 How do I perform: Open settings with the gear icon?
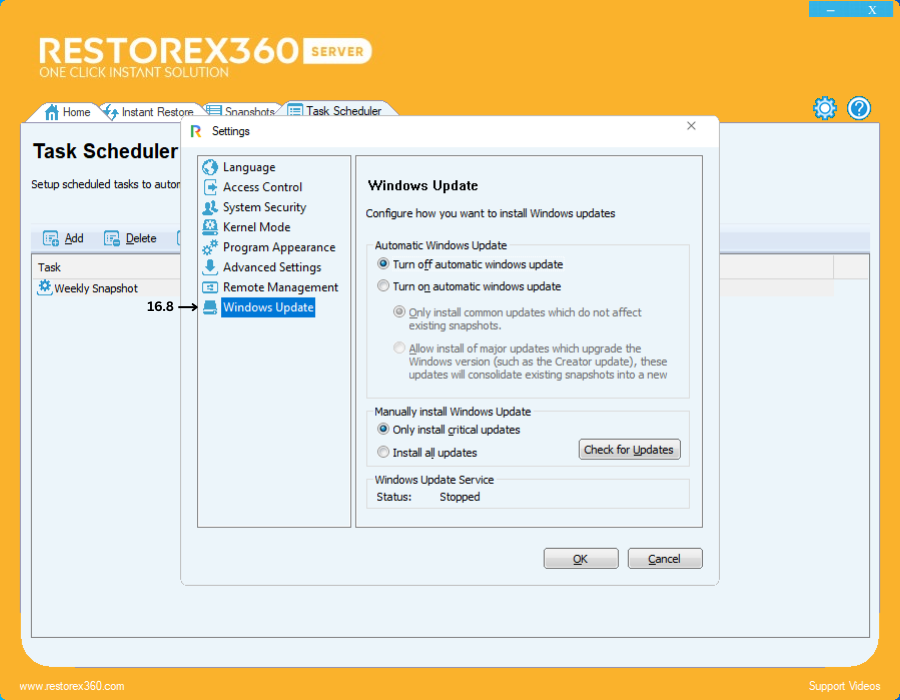[x=825, y=108]
